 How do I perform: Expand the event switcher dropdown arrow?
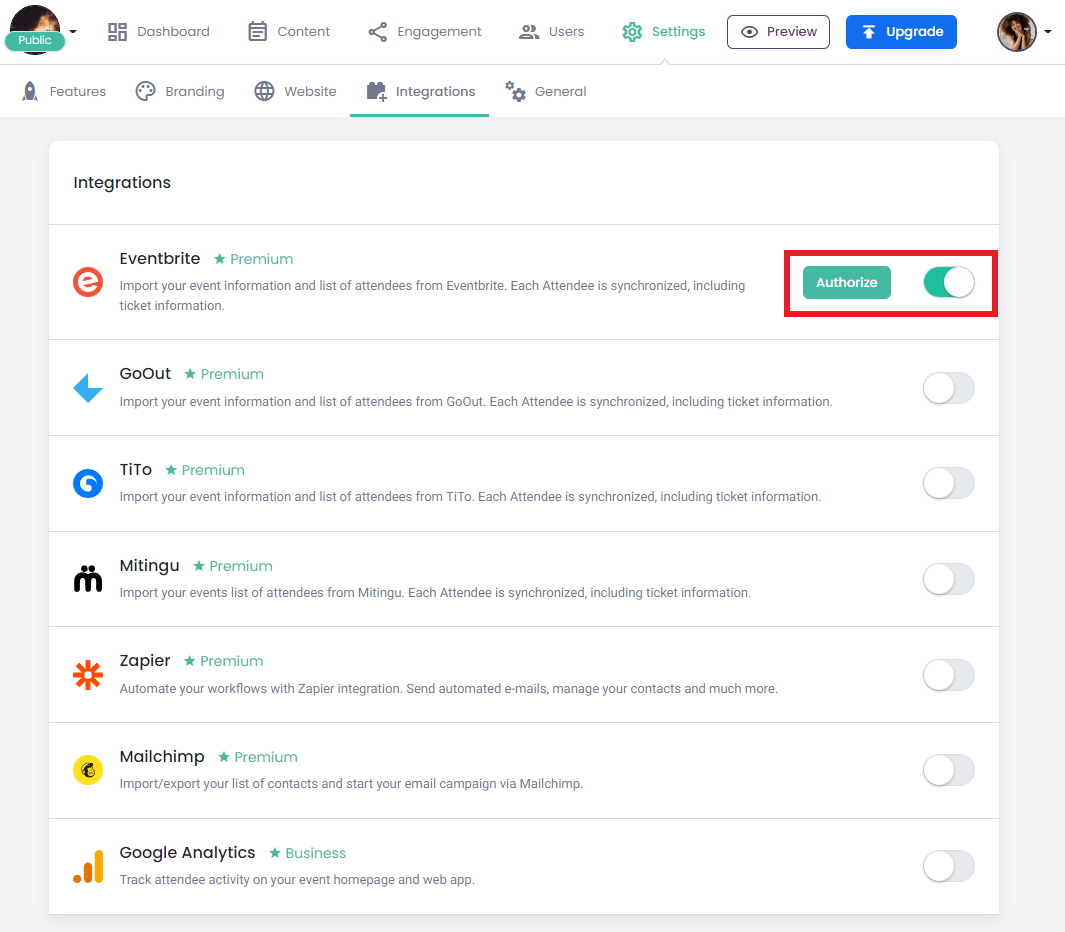click(x=73, y=31)
